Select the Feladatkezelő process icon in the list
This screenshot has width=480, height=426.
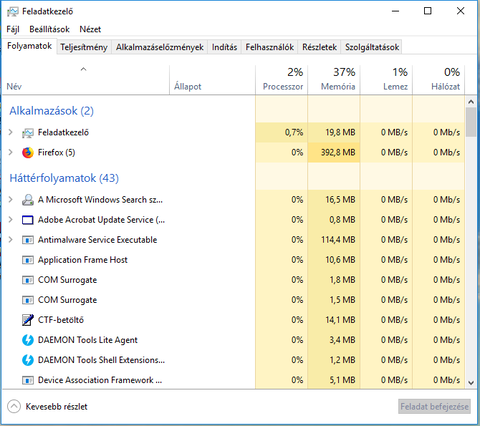pos(28,133)
